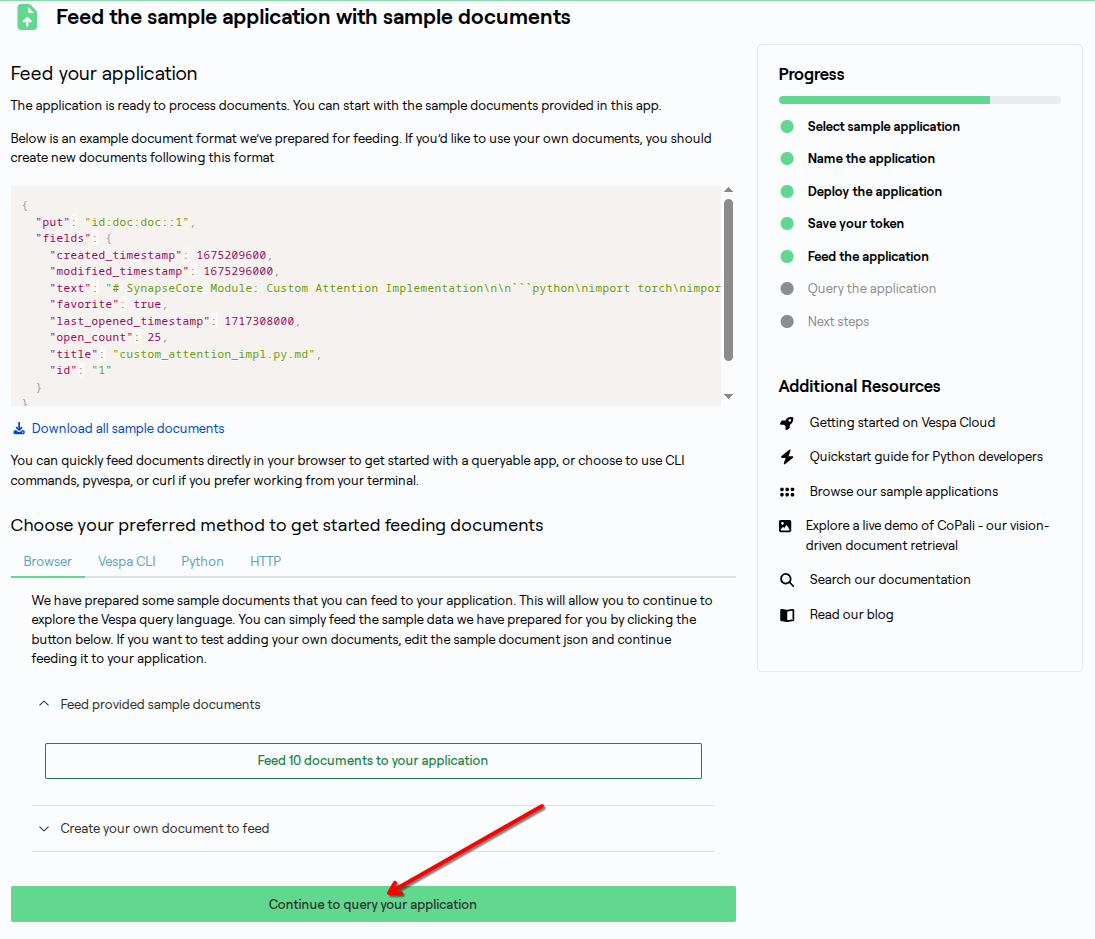Collapse the Feed provided sample documents section
This screenshot has width=1095, height=939.
pyautogui.click(x=44, y=705)
